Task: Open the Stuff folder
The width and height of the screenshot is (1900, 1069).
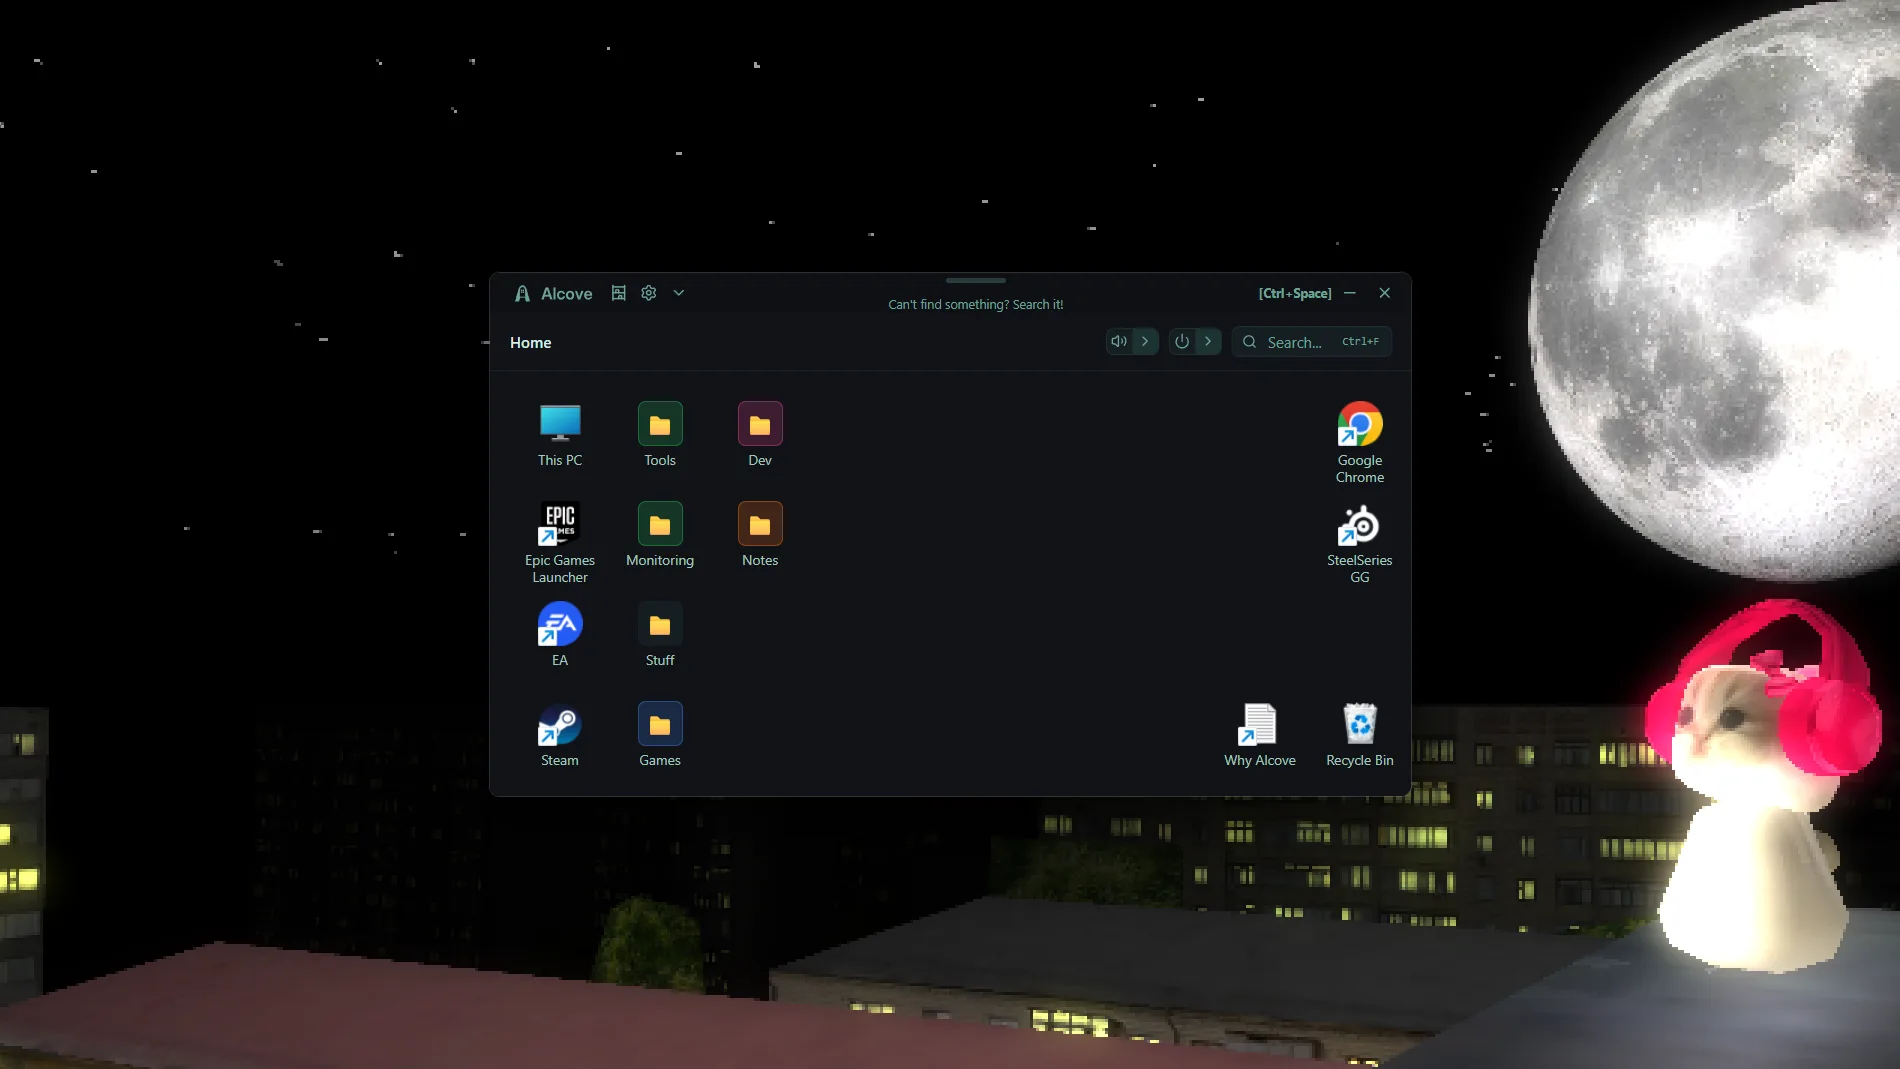Action: [x=660, y=634]
